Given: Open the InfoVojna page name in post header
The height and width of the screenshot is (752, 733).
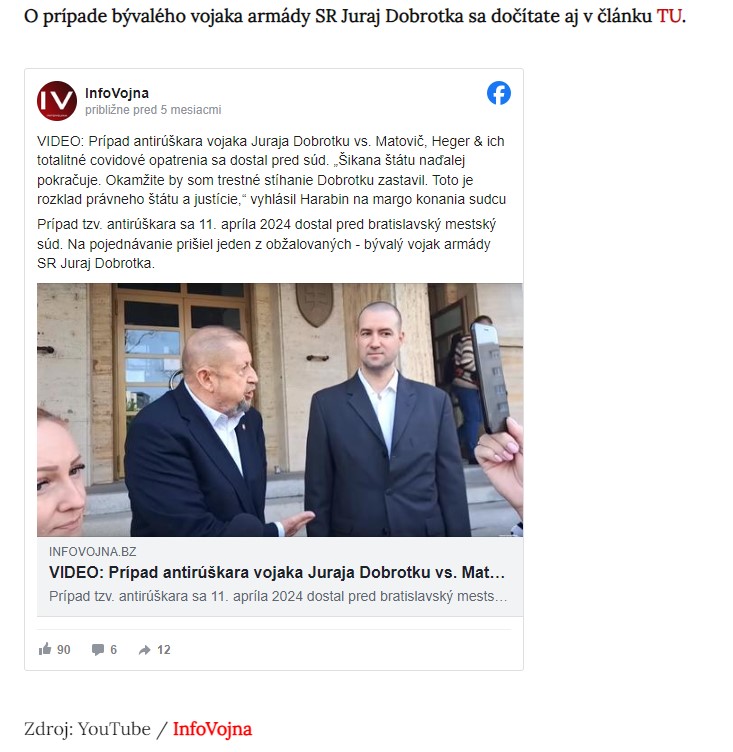Looking at the screenshot, I should coord(117,93).
